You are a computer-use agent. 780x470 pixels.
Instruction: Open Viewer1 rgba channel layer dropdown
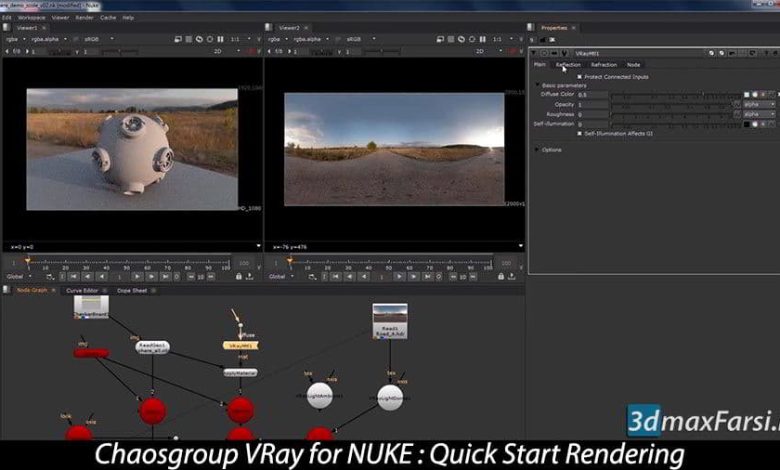[15, 39]
